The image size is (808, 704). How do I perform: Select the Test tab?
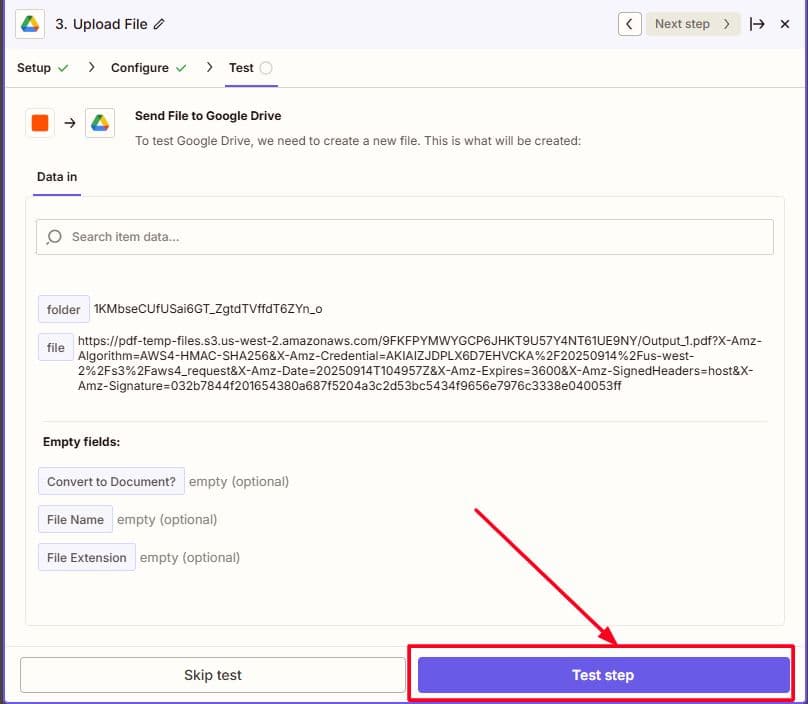pyautogui.click(x=241, y=68)
